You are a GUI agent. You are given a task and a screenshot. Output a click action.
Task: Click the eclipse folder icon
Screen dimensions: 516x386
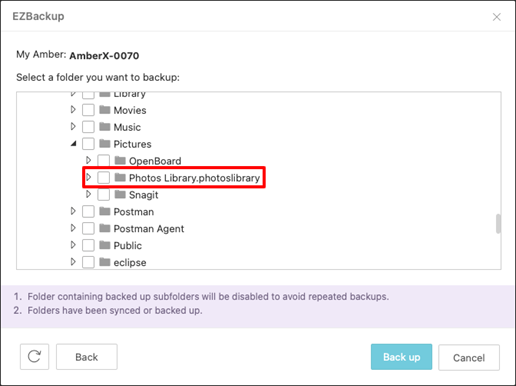(x=105, y=262)
